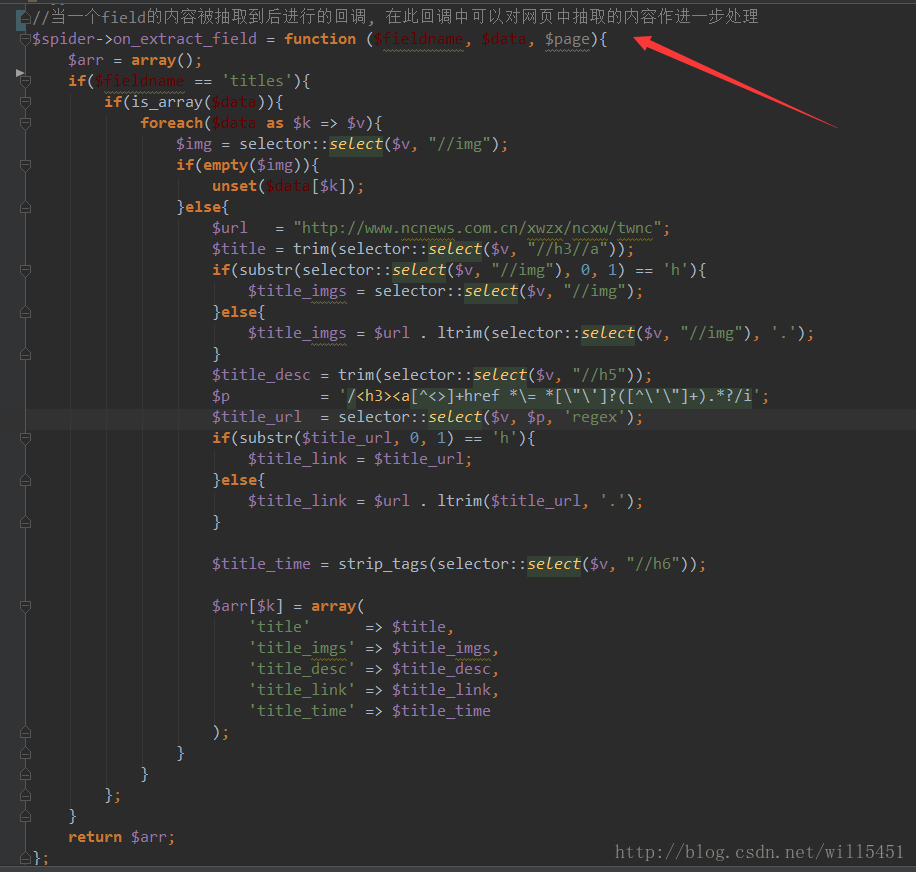The image size is (916, 872).
Task: Collapse the $arr[$k] = array( declaration
Action: [x=25, y=606]
